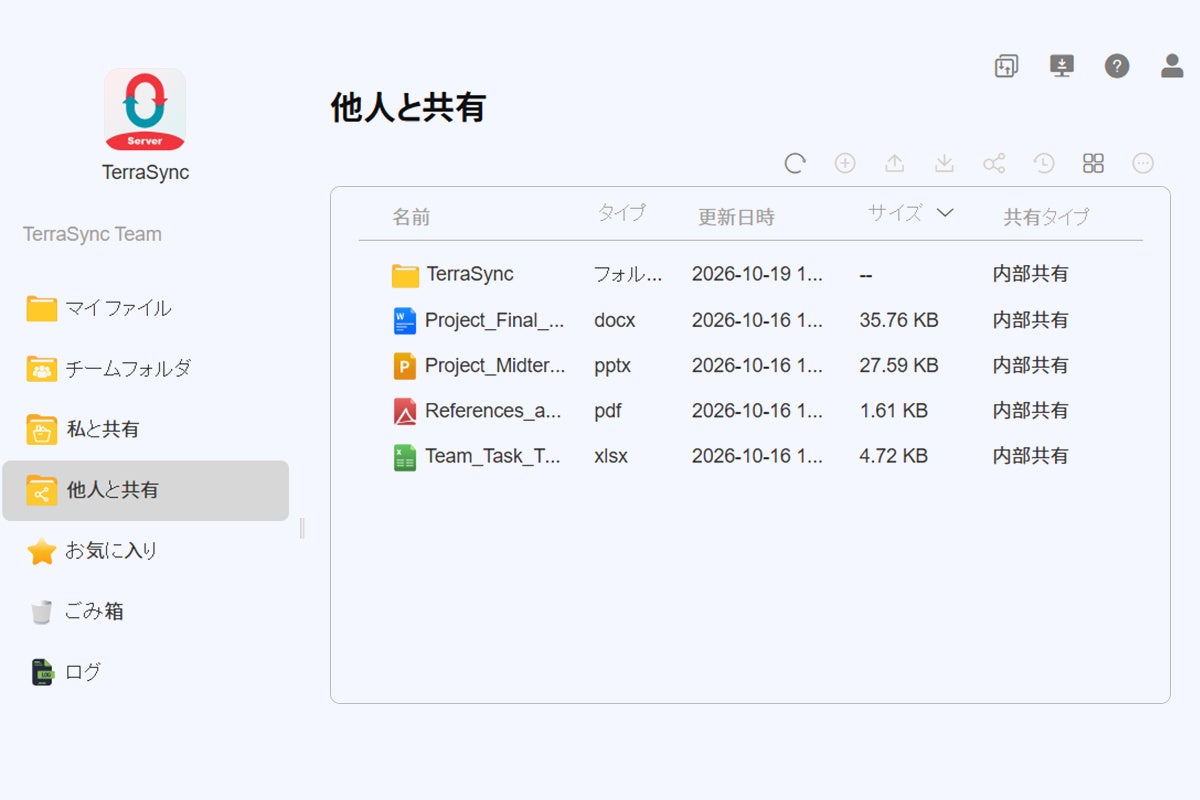The image size is (1200, 800).
Task: Click the 35.76 KB size cell
Action: point(899,320)
